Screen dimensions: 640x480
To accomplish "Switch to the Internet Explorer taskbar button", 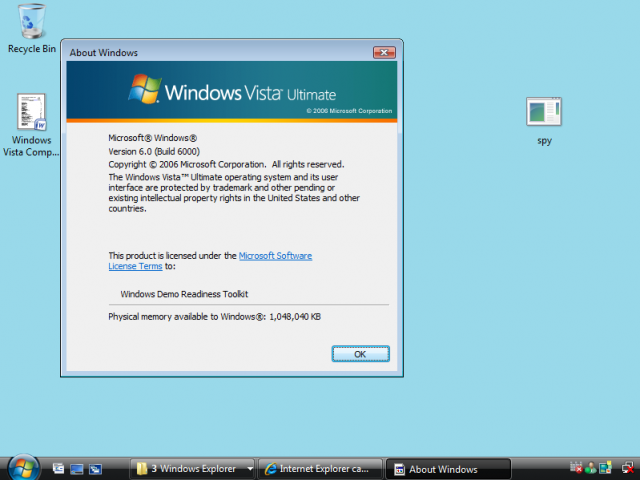I will (320, 469).
